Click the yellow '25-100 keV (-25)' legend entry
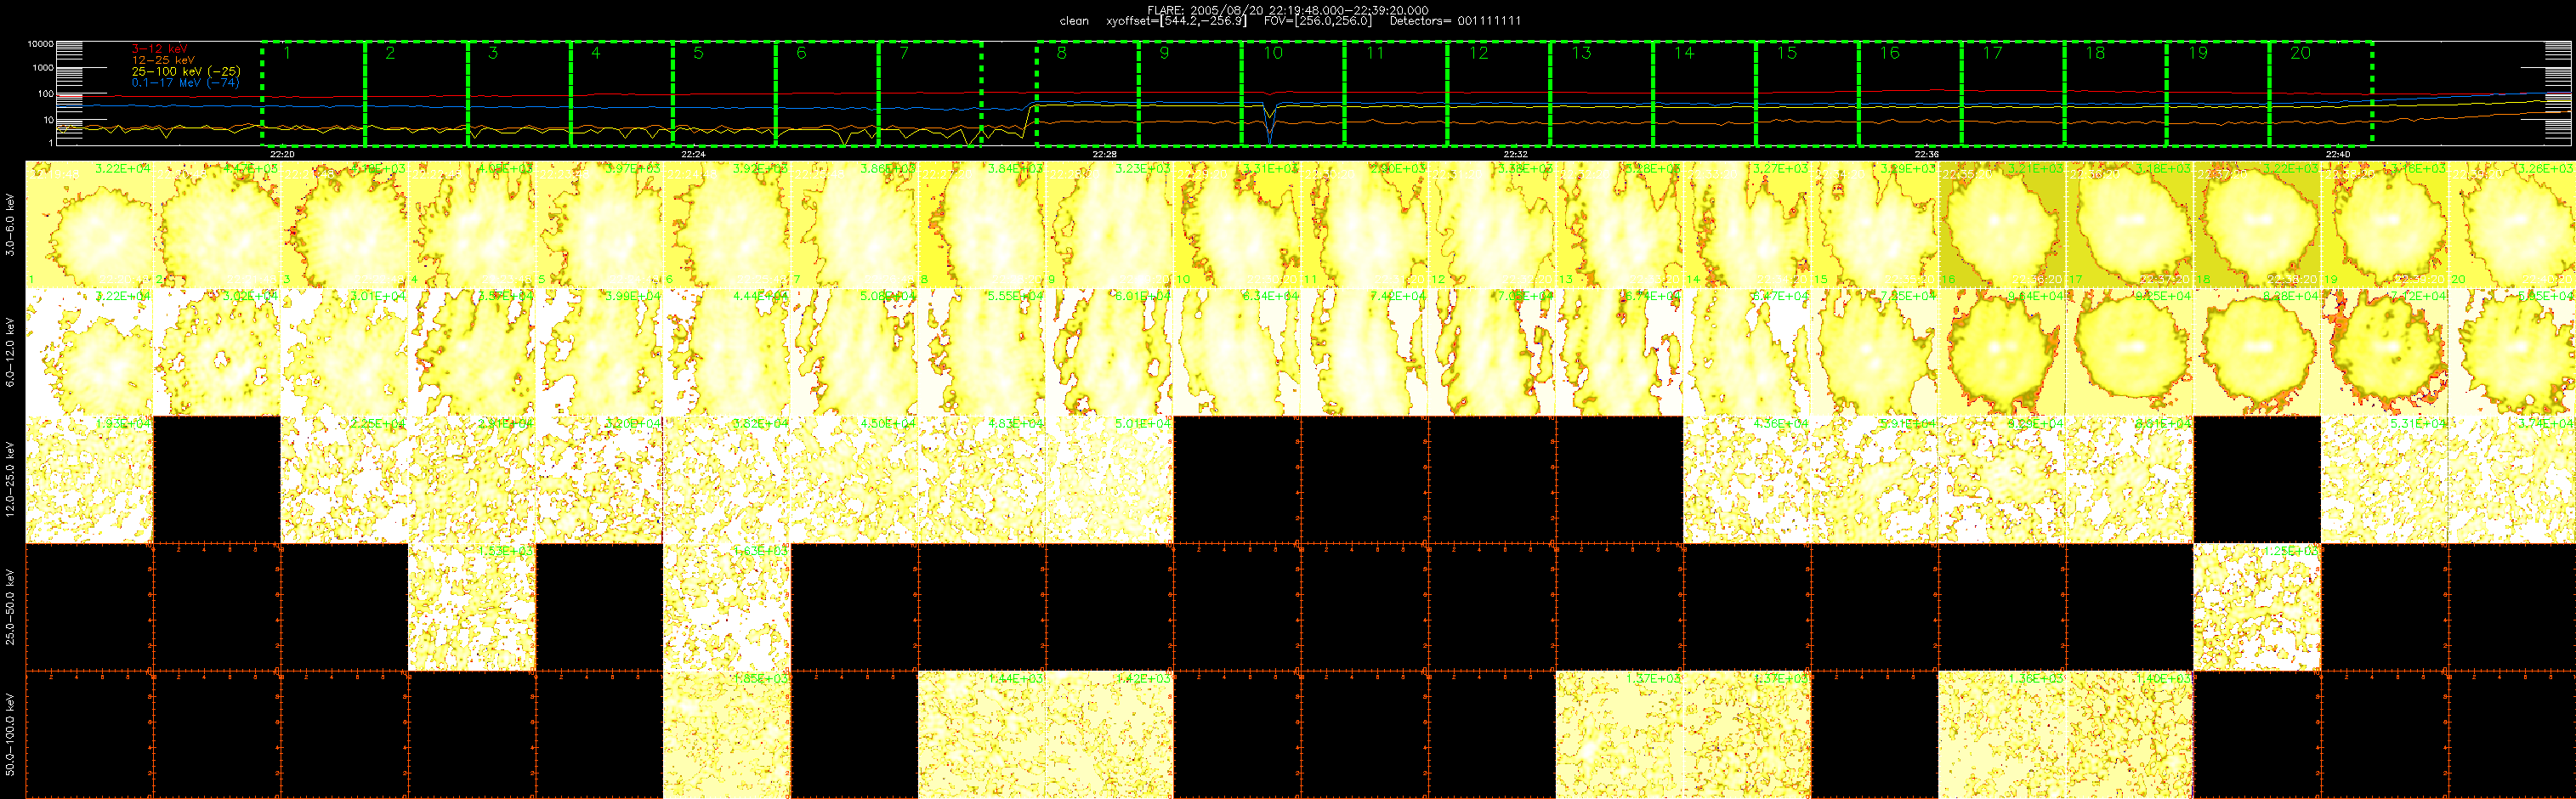2576x799 pixels. click(x=186, y=71)
